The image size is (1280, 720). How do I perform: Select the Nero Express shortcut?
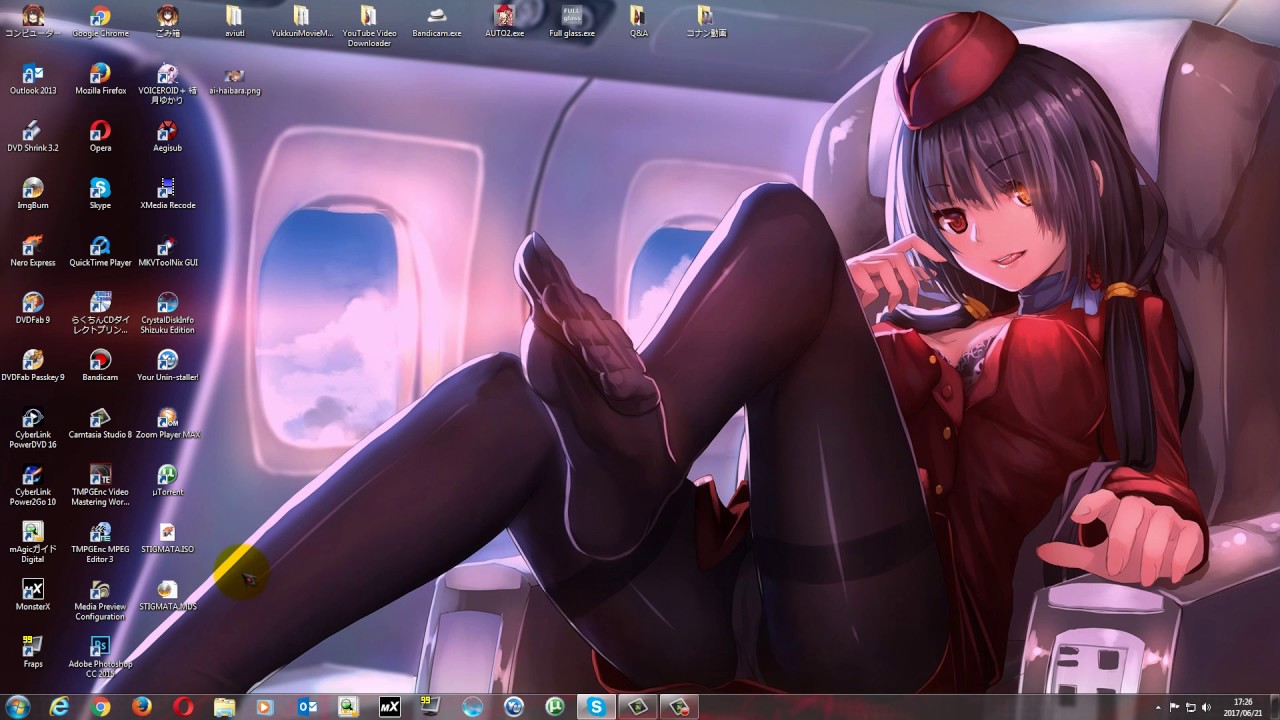[x=33, y=251]
